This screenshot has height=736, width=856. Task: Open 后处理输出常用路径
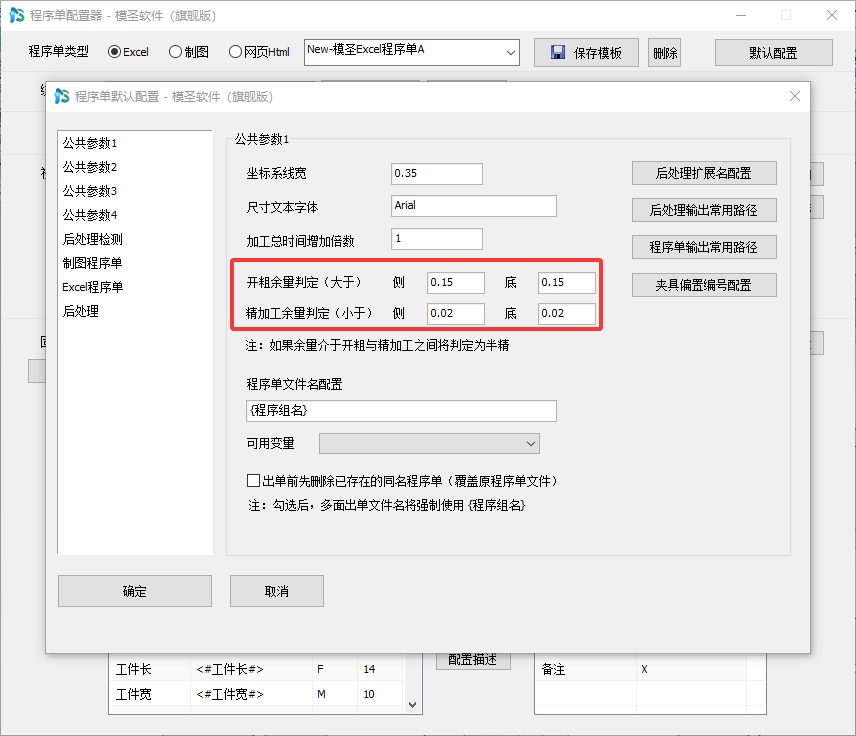[704, 210]
